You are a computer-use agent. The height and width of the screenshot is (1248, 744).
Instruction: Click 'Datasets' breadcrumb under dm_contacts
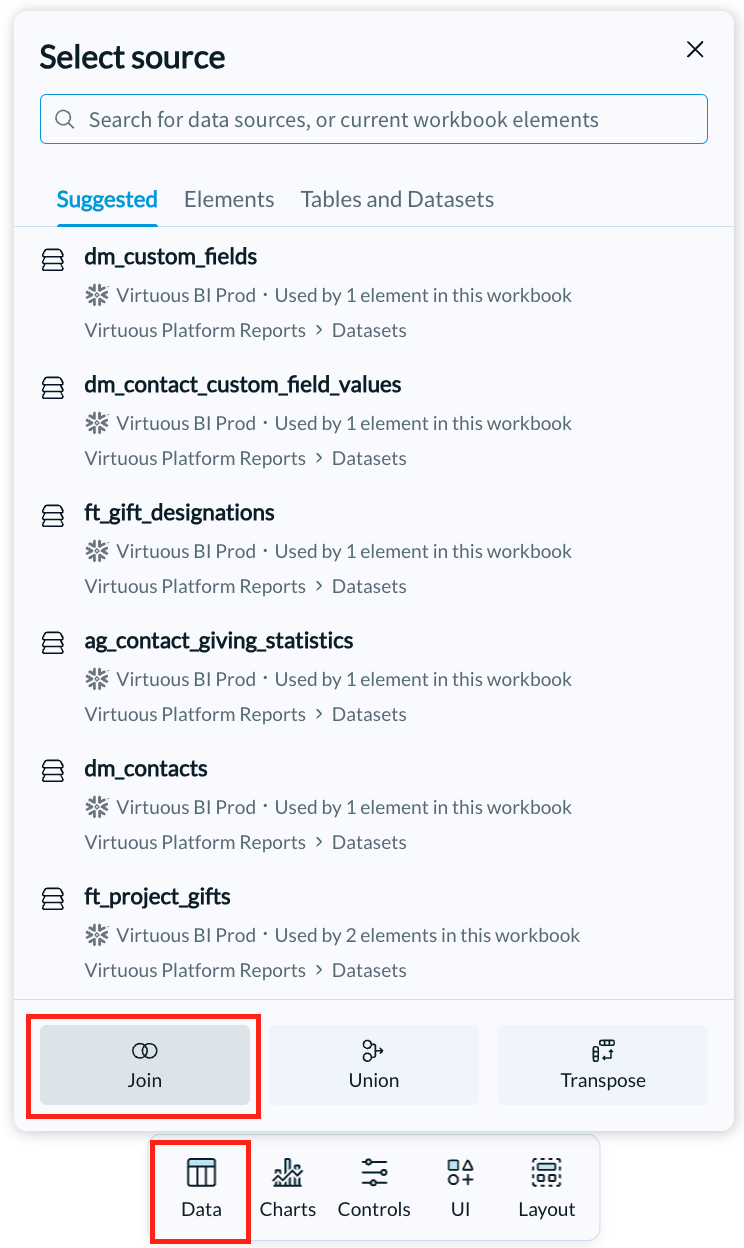pos(369,842)
